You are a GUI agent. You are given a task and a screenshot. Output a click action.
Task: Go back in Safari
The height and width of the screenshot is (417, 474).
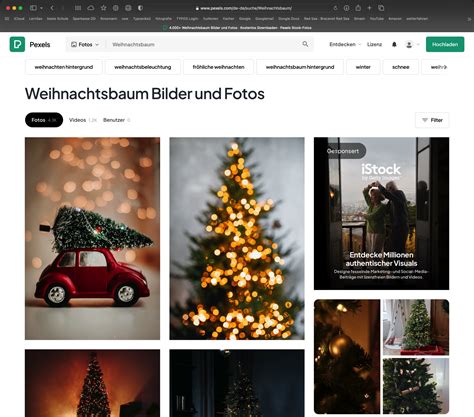52,8
